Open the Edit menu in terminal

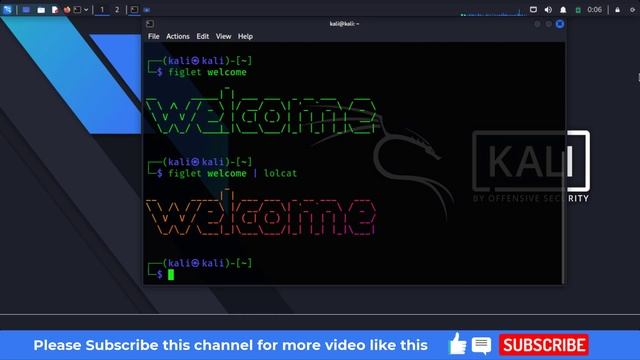click(x=202, y=36)
